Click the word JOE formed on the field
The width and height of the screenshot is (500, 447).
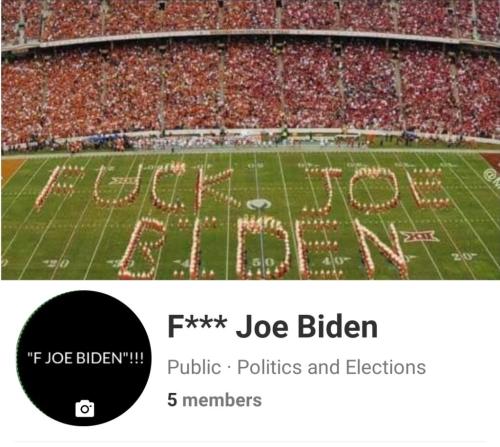[378, 189]
